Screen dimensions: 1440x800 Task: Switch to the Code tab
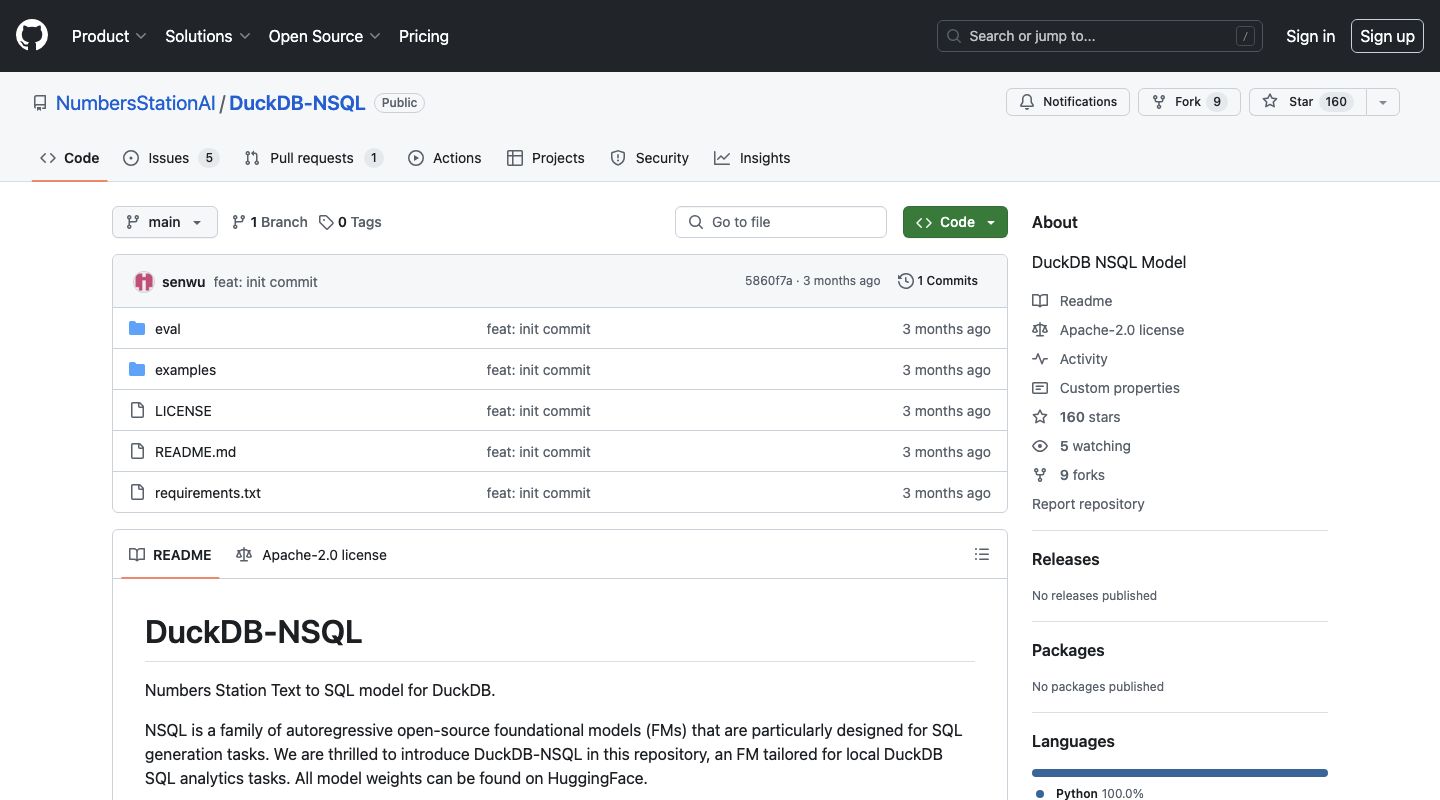(x=70, y=158)
